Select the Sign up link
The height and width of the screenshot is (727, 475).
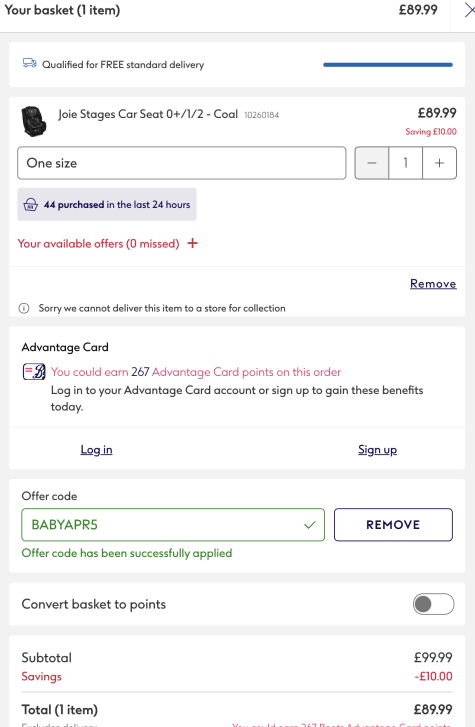(378, 450)
